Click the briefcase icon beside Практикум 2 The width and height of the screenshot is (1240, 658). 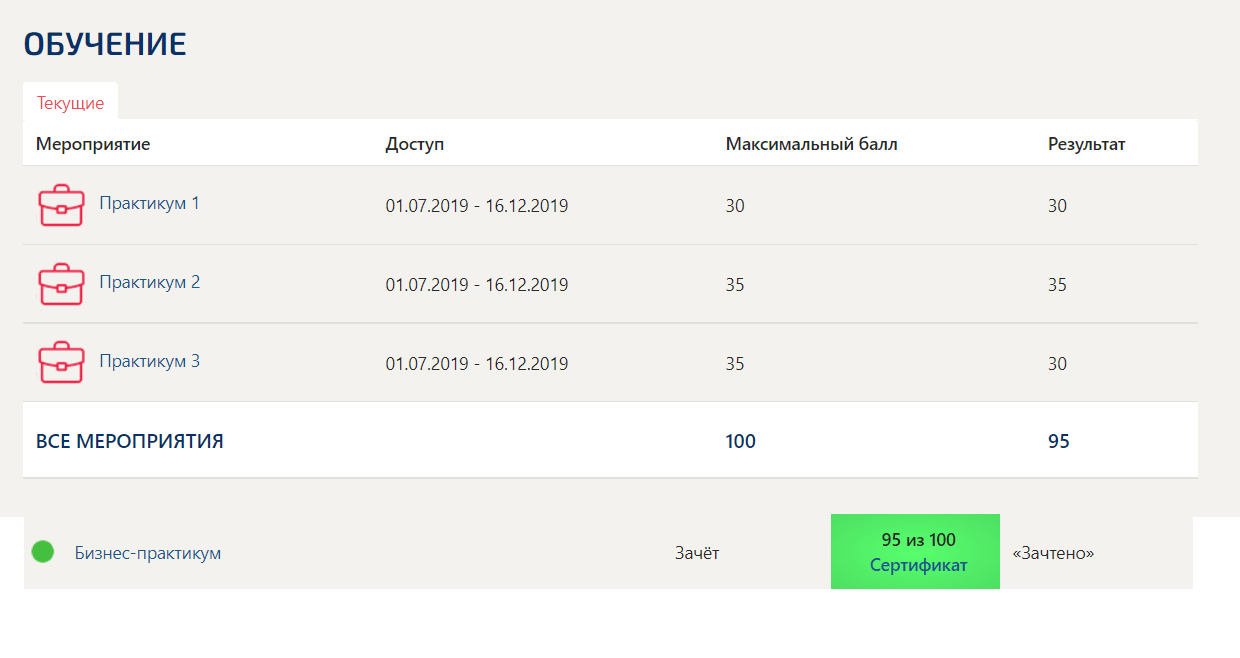[61, 284]
